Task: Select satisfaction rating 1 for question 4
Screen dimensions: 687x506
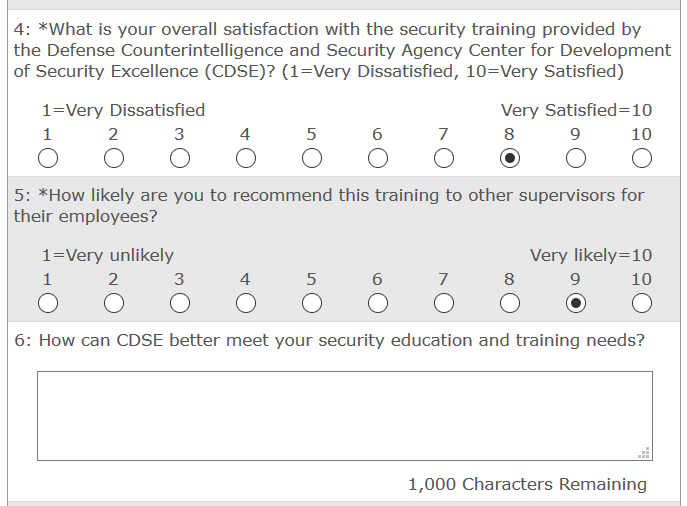Action: click(x=47, y=158)
